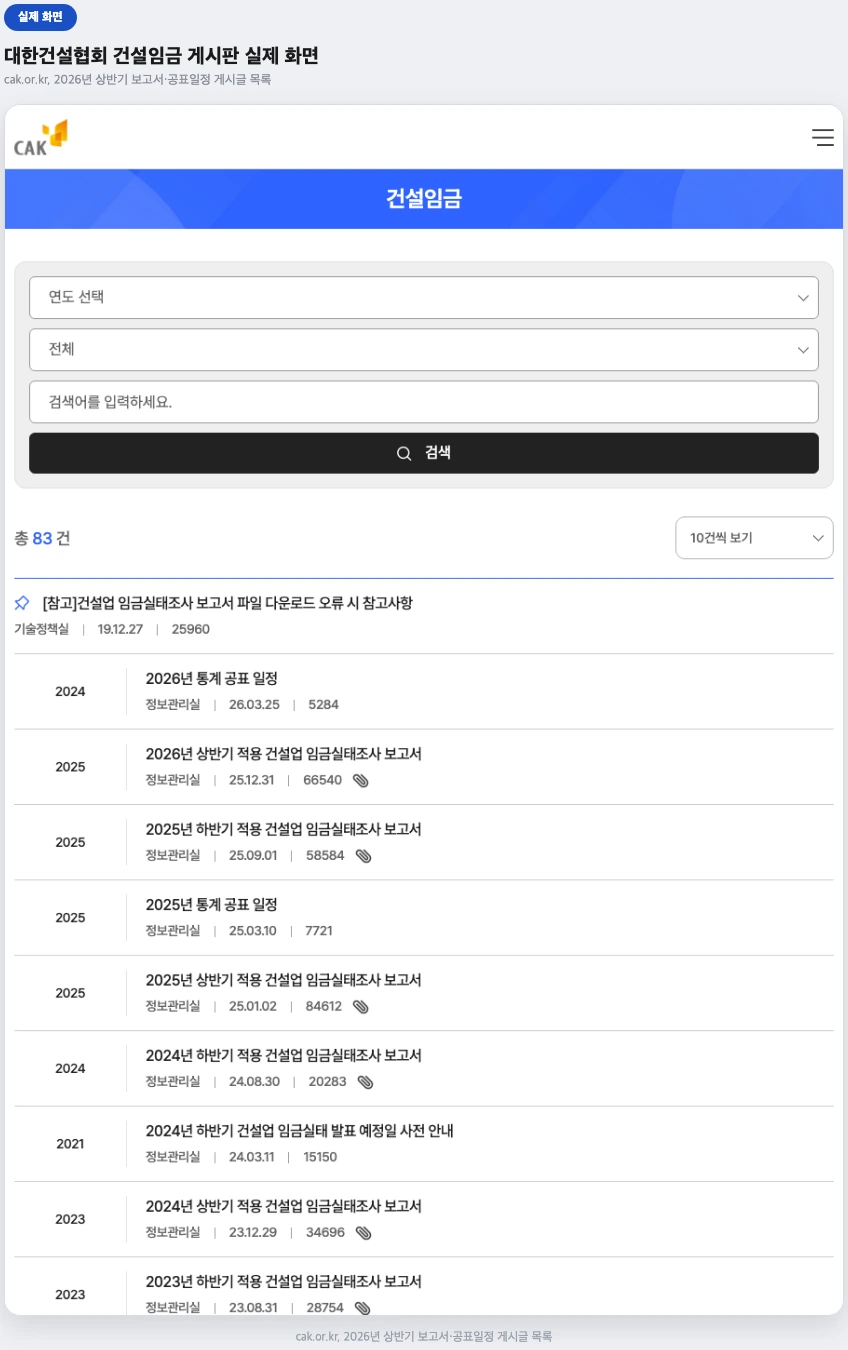Viewport: 848px width, 1350px height.
Task: Click attachment icon on 2025년 하반기 보고서 row
Action: pos(364,856)
